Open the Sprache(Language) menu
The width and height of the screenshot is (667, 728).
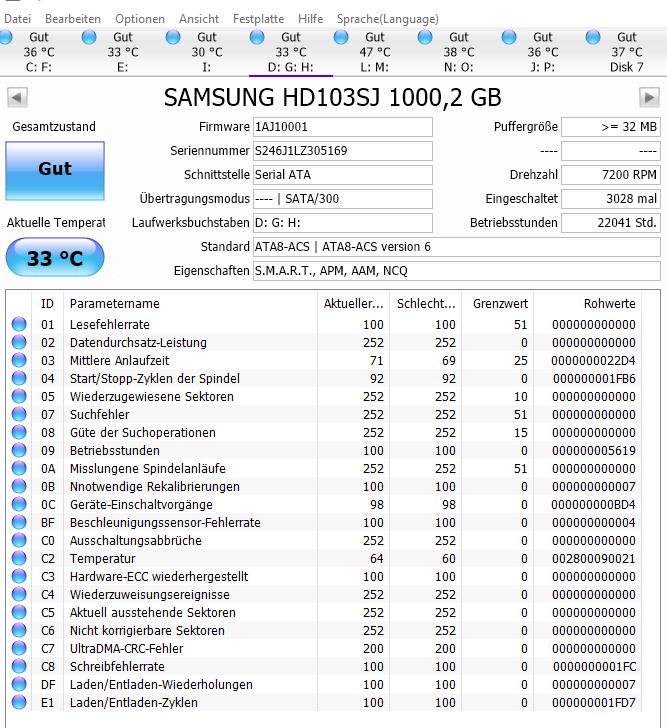click(x=388, y=19)
